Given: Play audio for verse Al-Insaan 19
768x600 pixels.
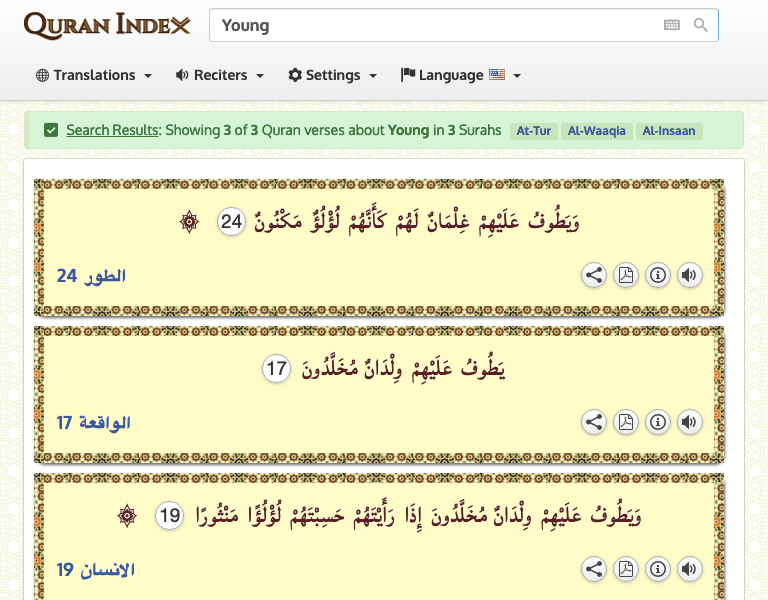Looking at the screenshot, I should [690, 569].
